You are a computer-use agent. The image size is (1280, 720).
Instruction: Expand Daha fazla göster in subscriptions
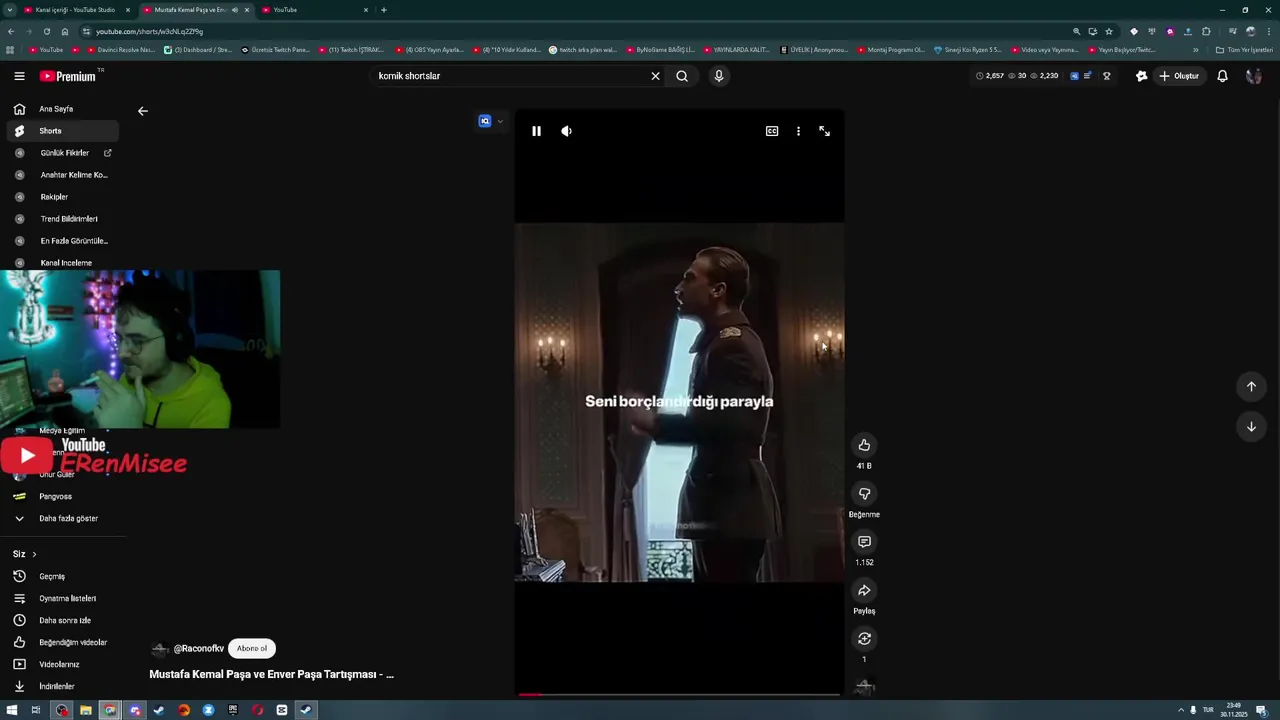click(x=63, y=518)
